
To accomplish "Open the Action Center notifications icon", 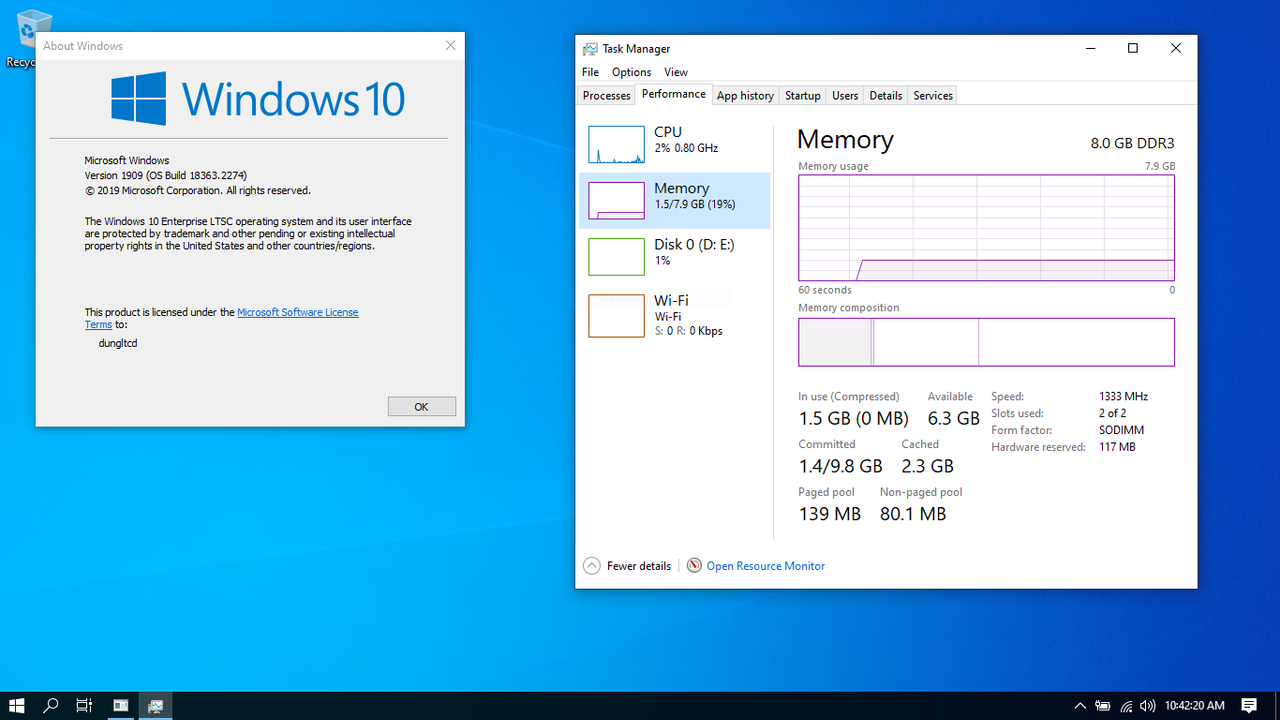I will point(1249,706).
